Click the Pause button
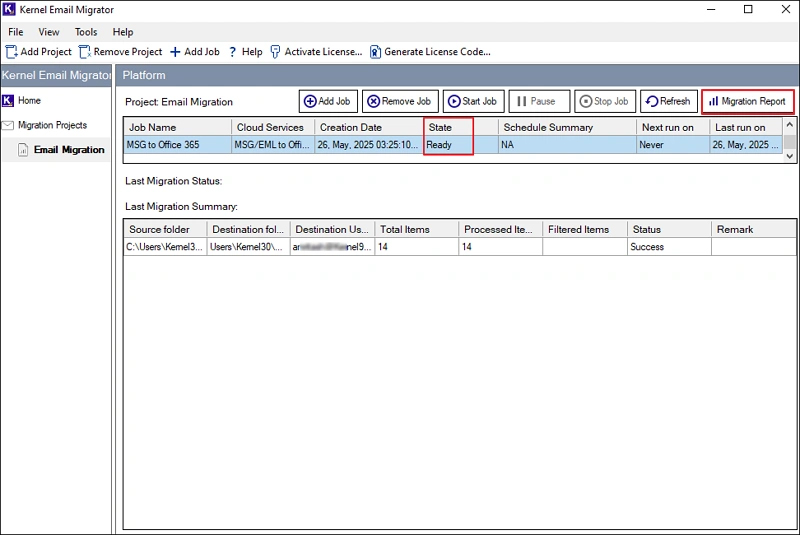Image resolution: width=800 pixels, height=535 pixels. point(539,101)
